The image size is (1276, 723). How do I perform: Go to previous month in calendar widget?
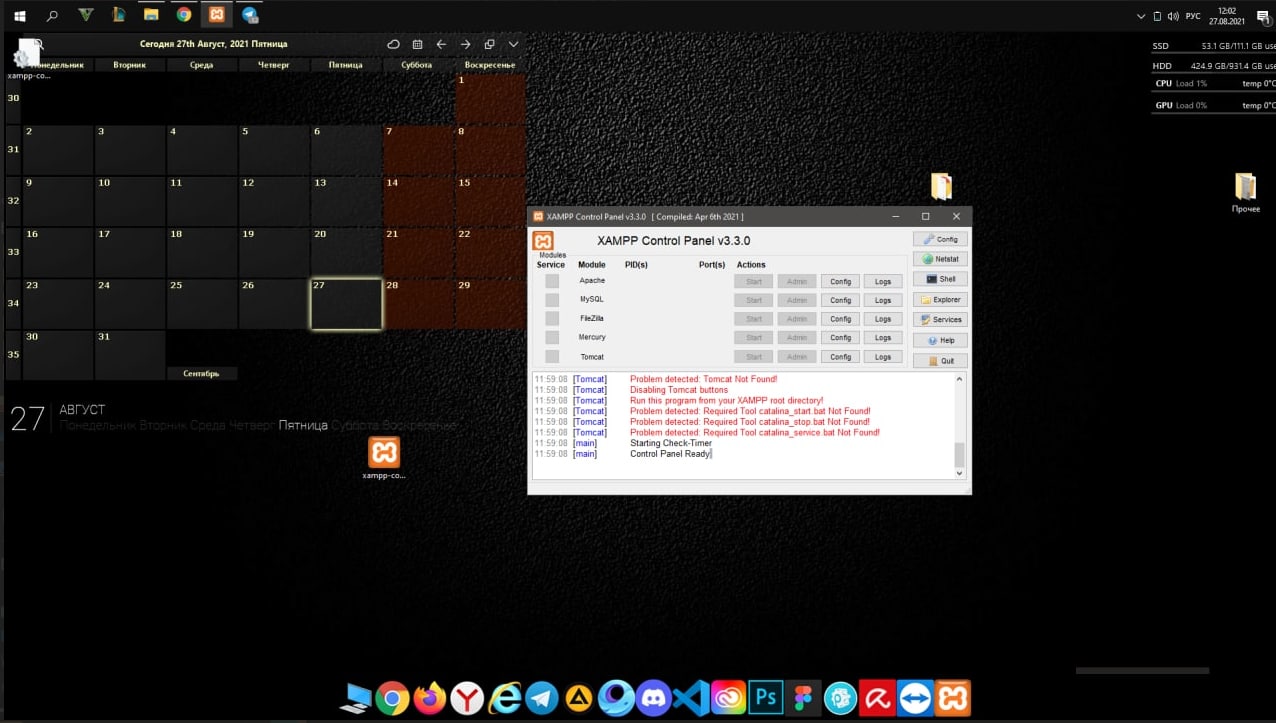441,44
